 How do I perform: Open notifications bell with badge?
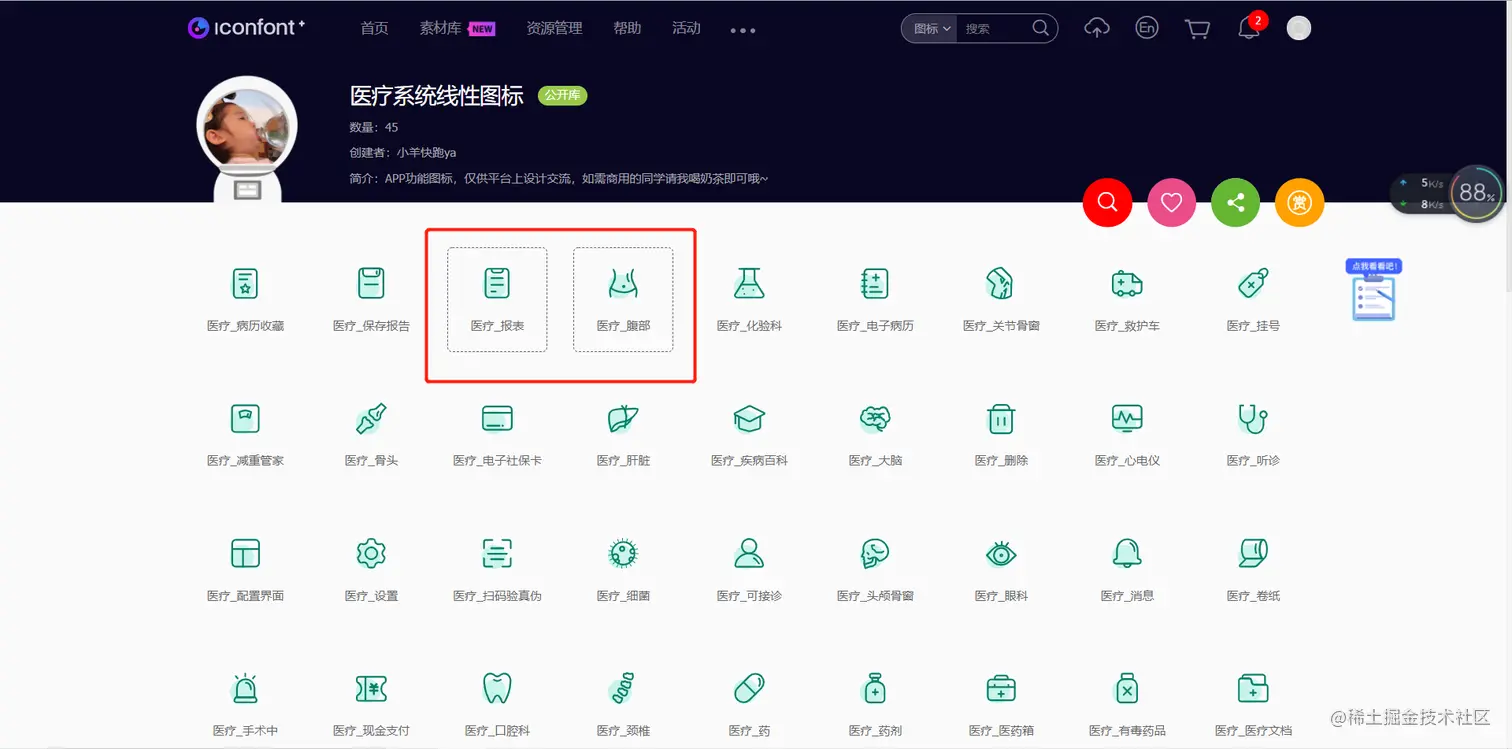(x=1250, y=27)
